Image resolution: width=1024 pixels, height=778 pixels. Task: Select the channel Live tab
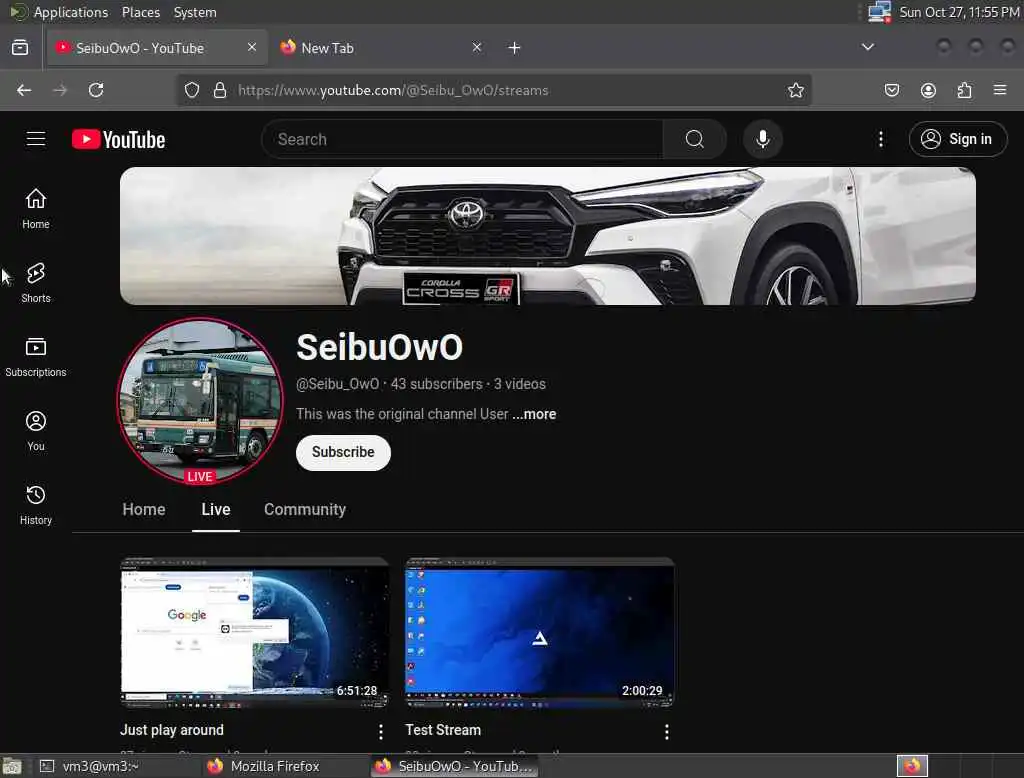click(216, 510)
